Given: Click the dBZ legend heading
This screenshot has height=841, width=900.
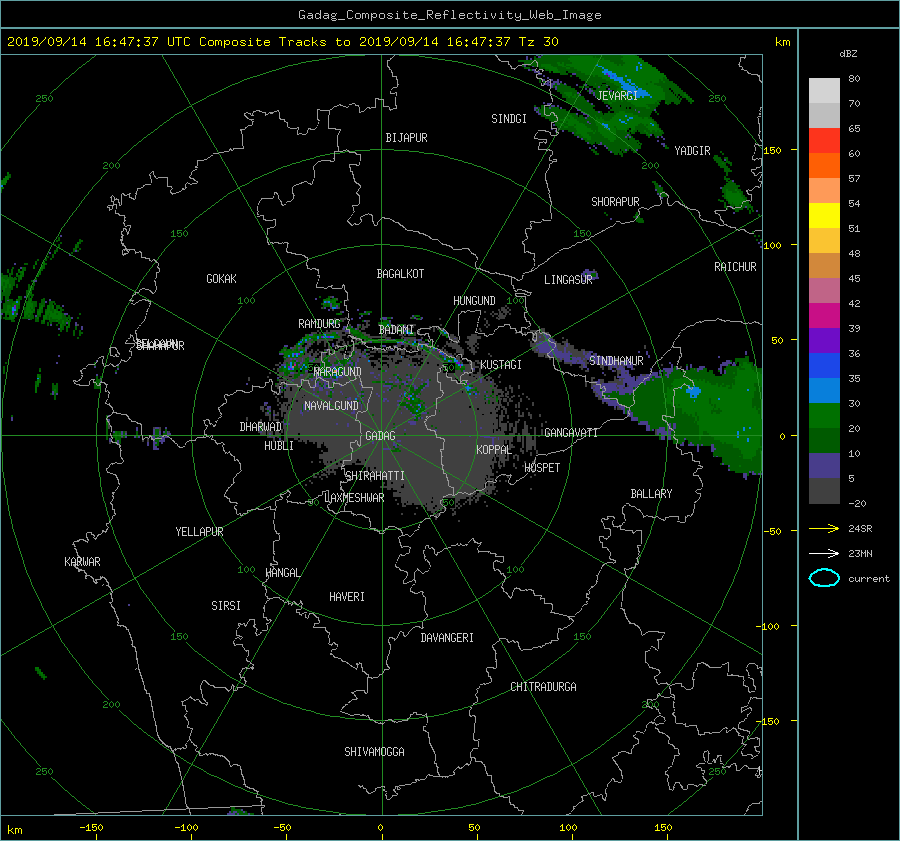Looking at the screenshot, I should pyautogui.click(x=848, y=53).
